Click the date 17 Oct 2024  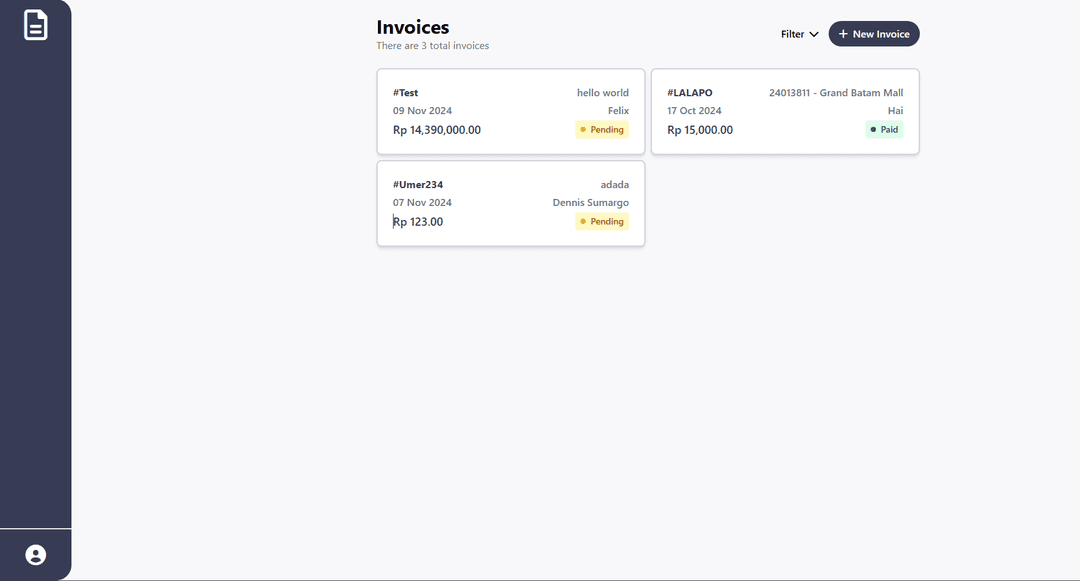pyautogui.click(x=694, y=111)
